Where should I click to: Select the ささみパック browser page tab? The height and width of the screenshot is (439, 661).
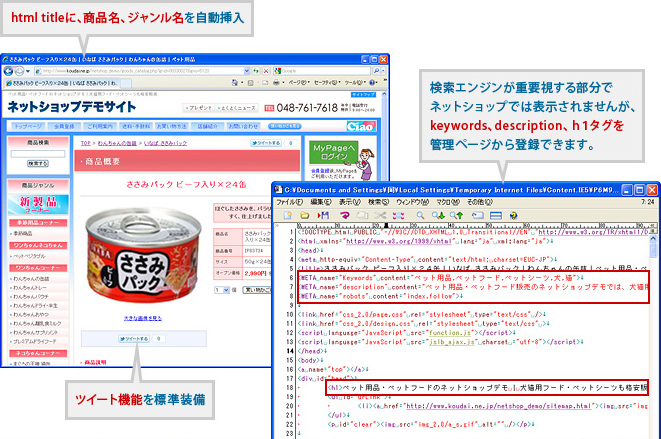[62, 83]
